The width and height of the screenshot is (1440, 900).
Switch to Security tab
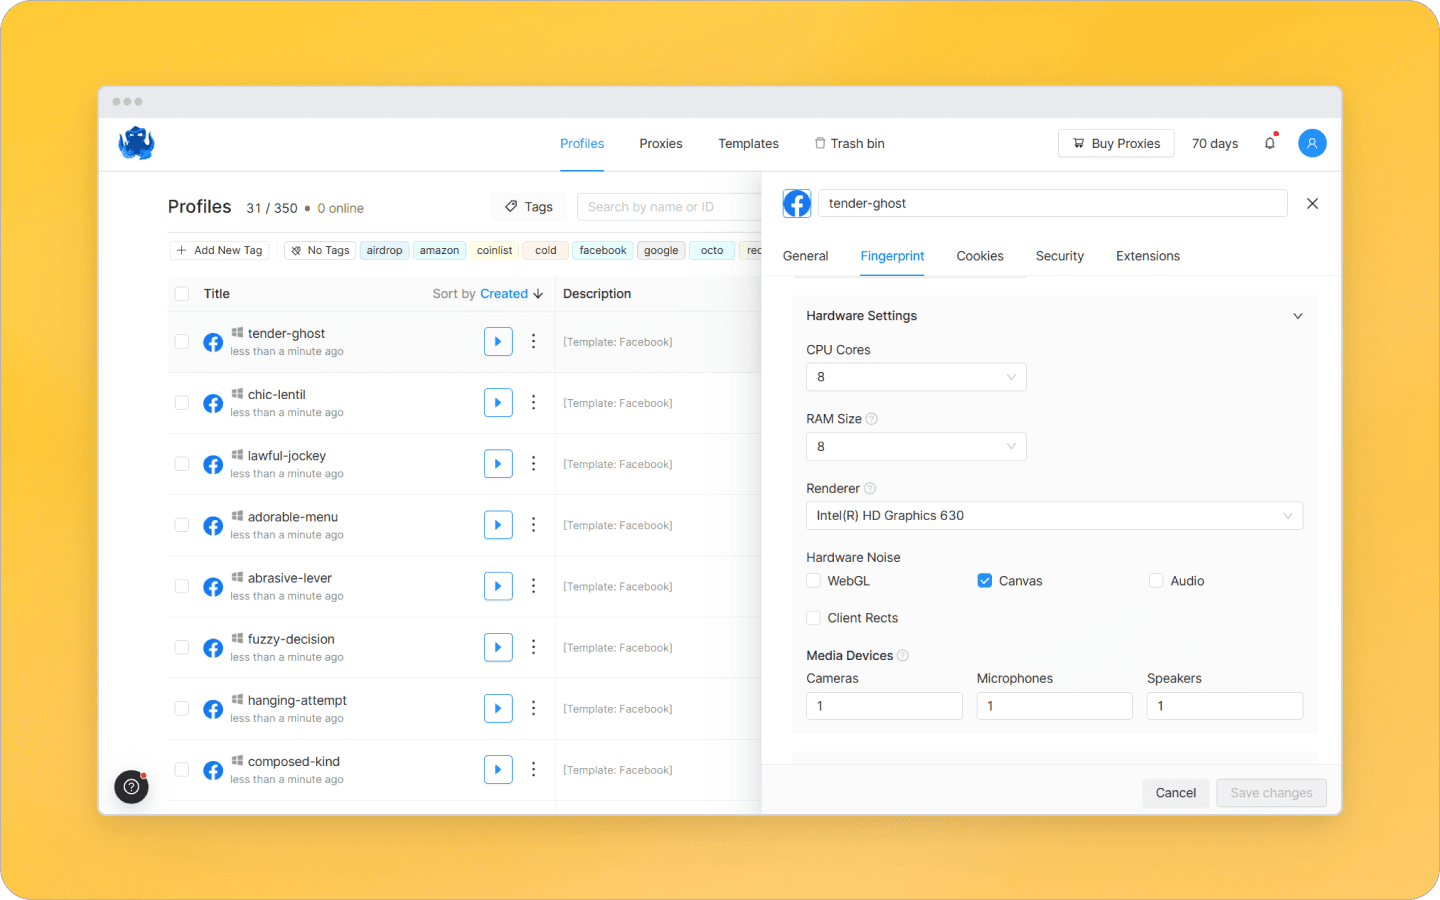tap(1060, 256)
